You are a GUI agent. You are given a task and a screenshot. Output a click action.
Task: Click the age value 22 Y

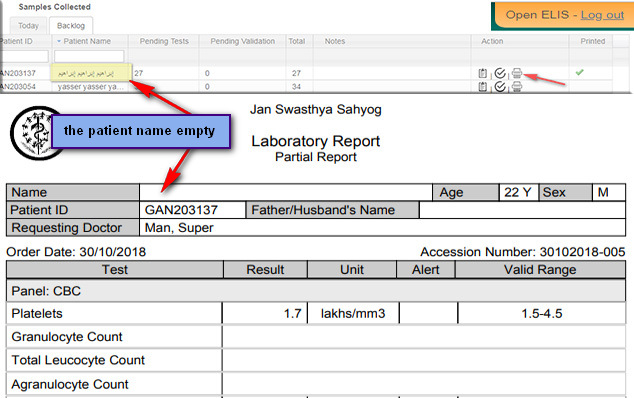[x=518, y=192]
